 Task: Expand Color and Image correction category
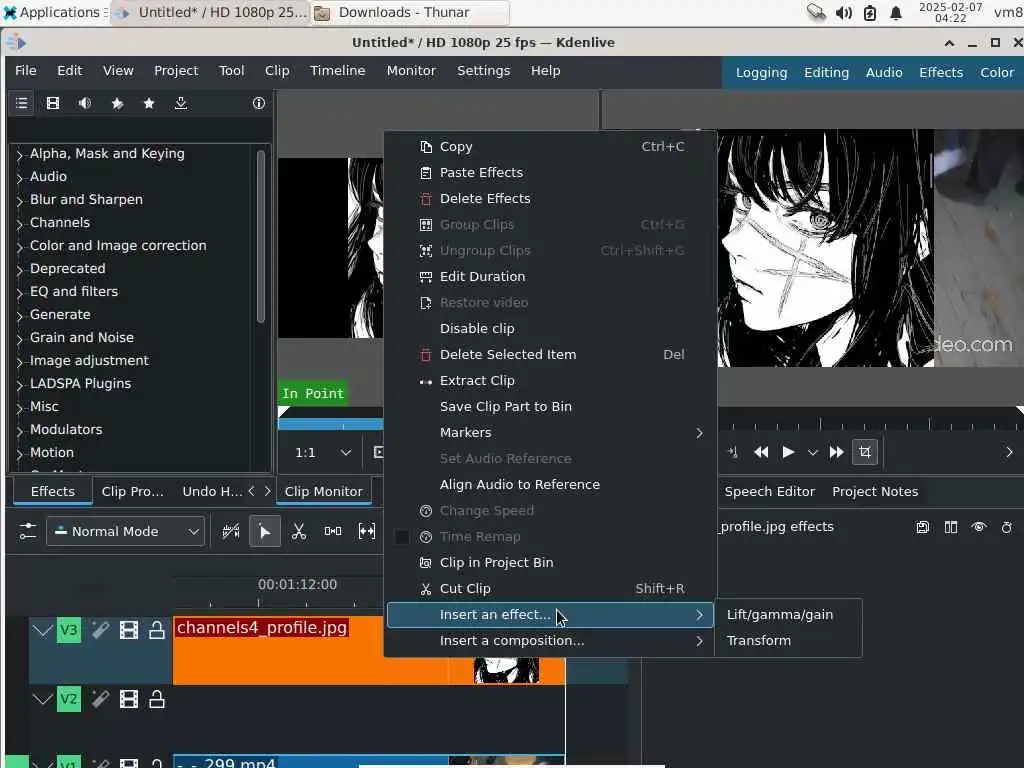(20, 247)
